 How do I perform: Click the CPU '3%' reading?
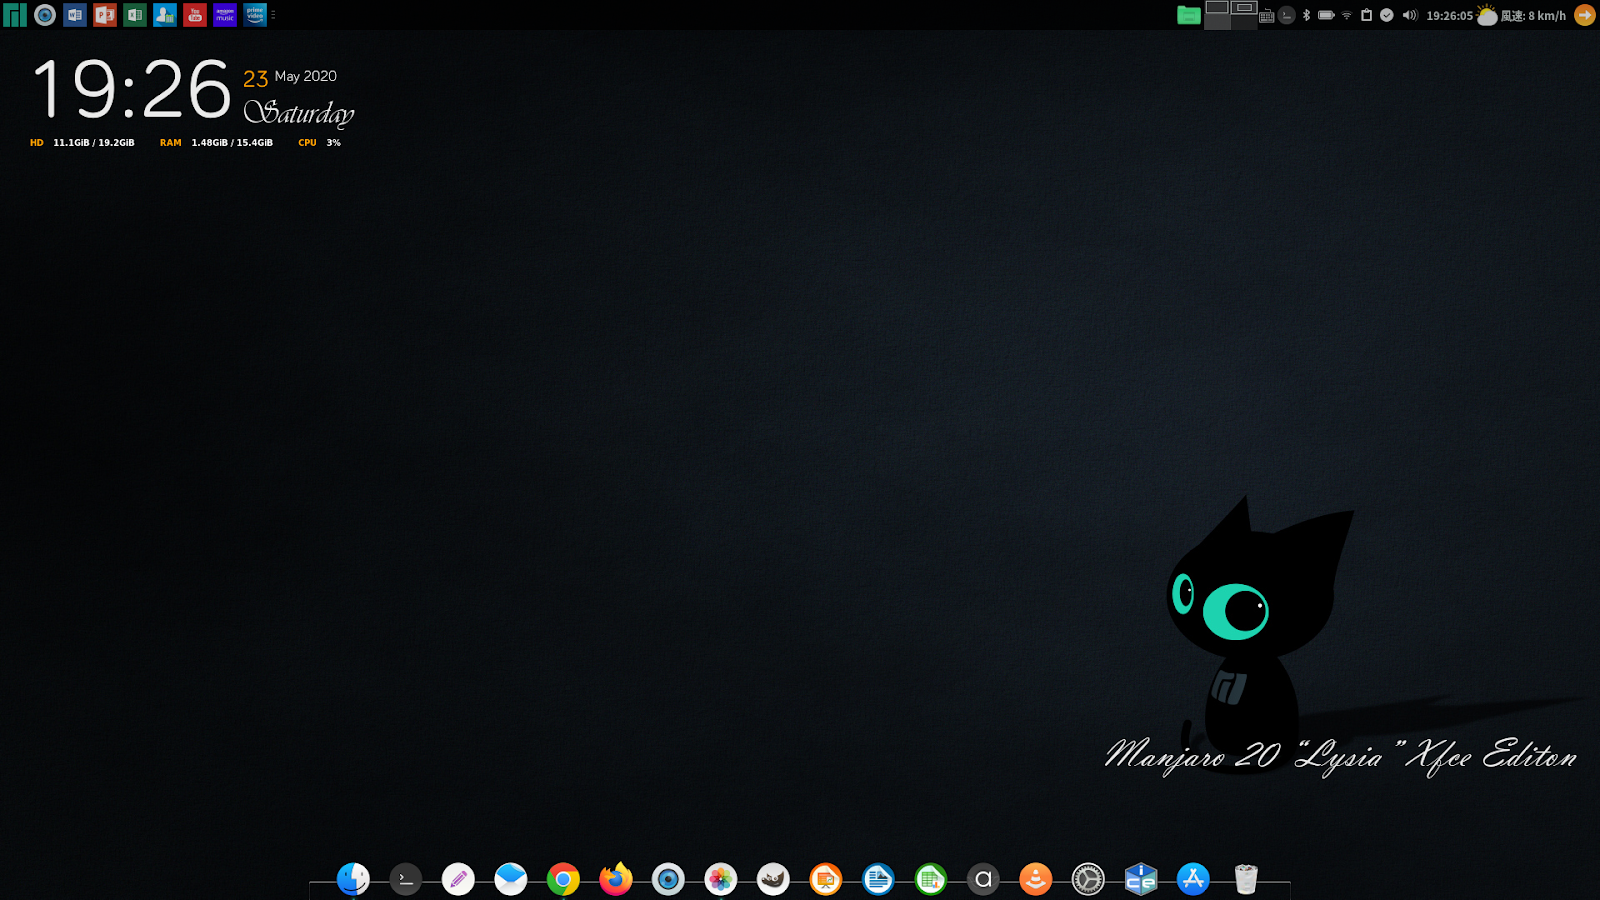pyautogui.click(x=333, y=143)
